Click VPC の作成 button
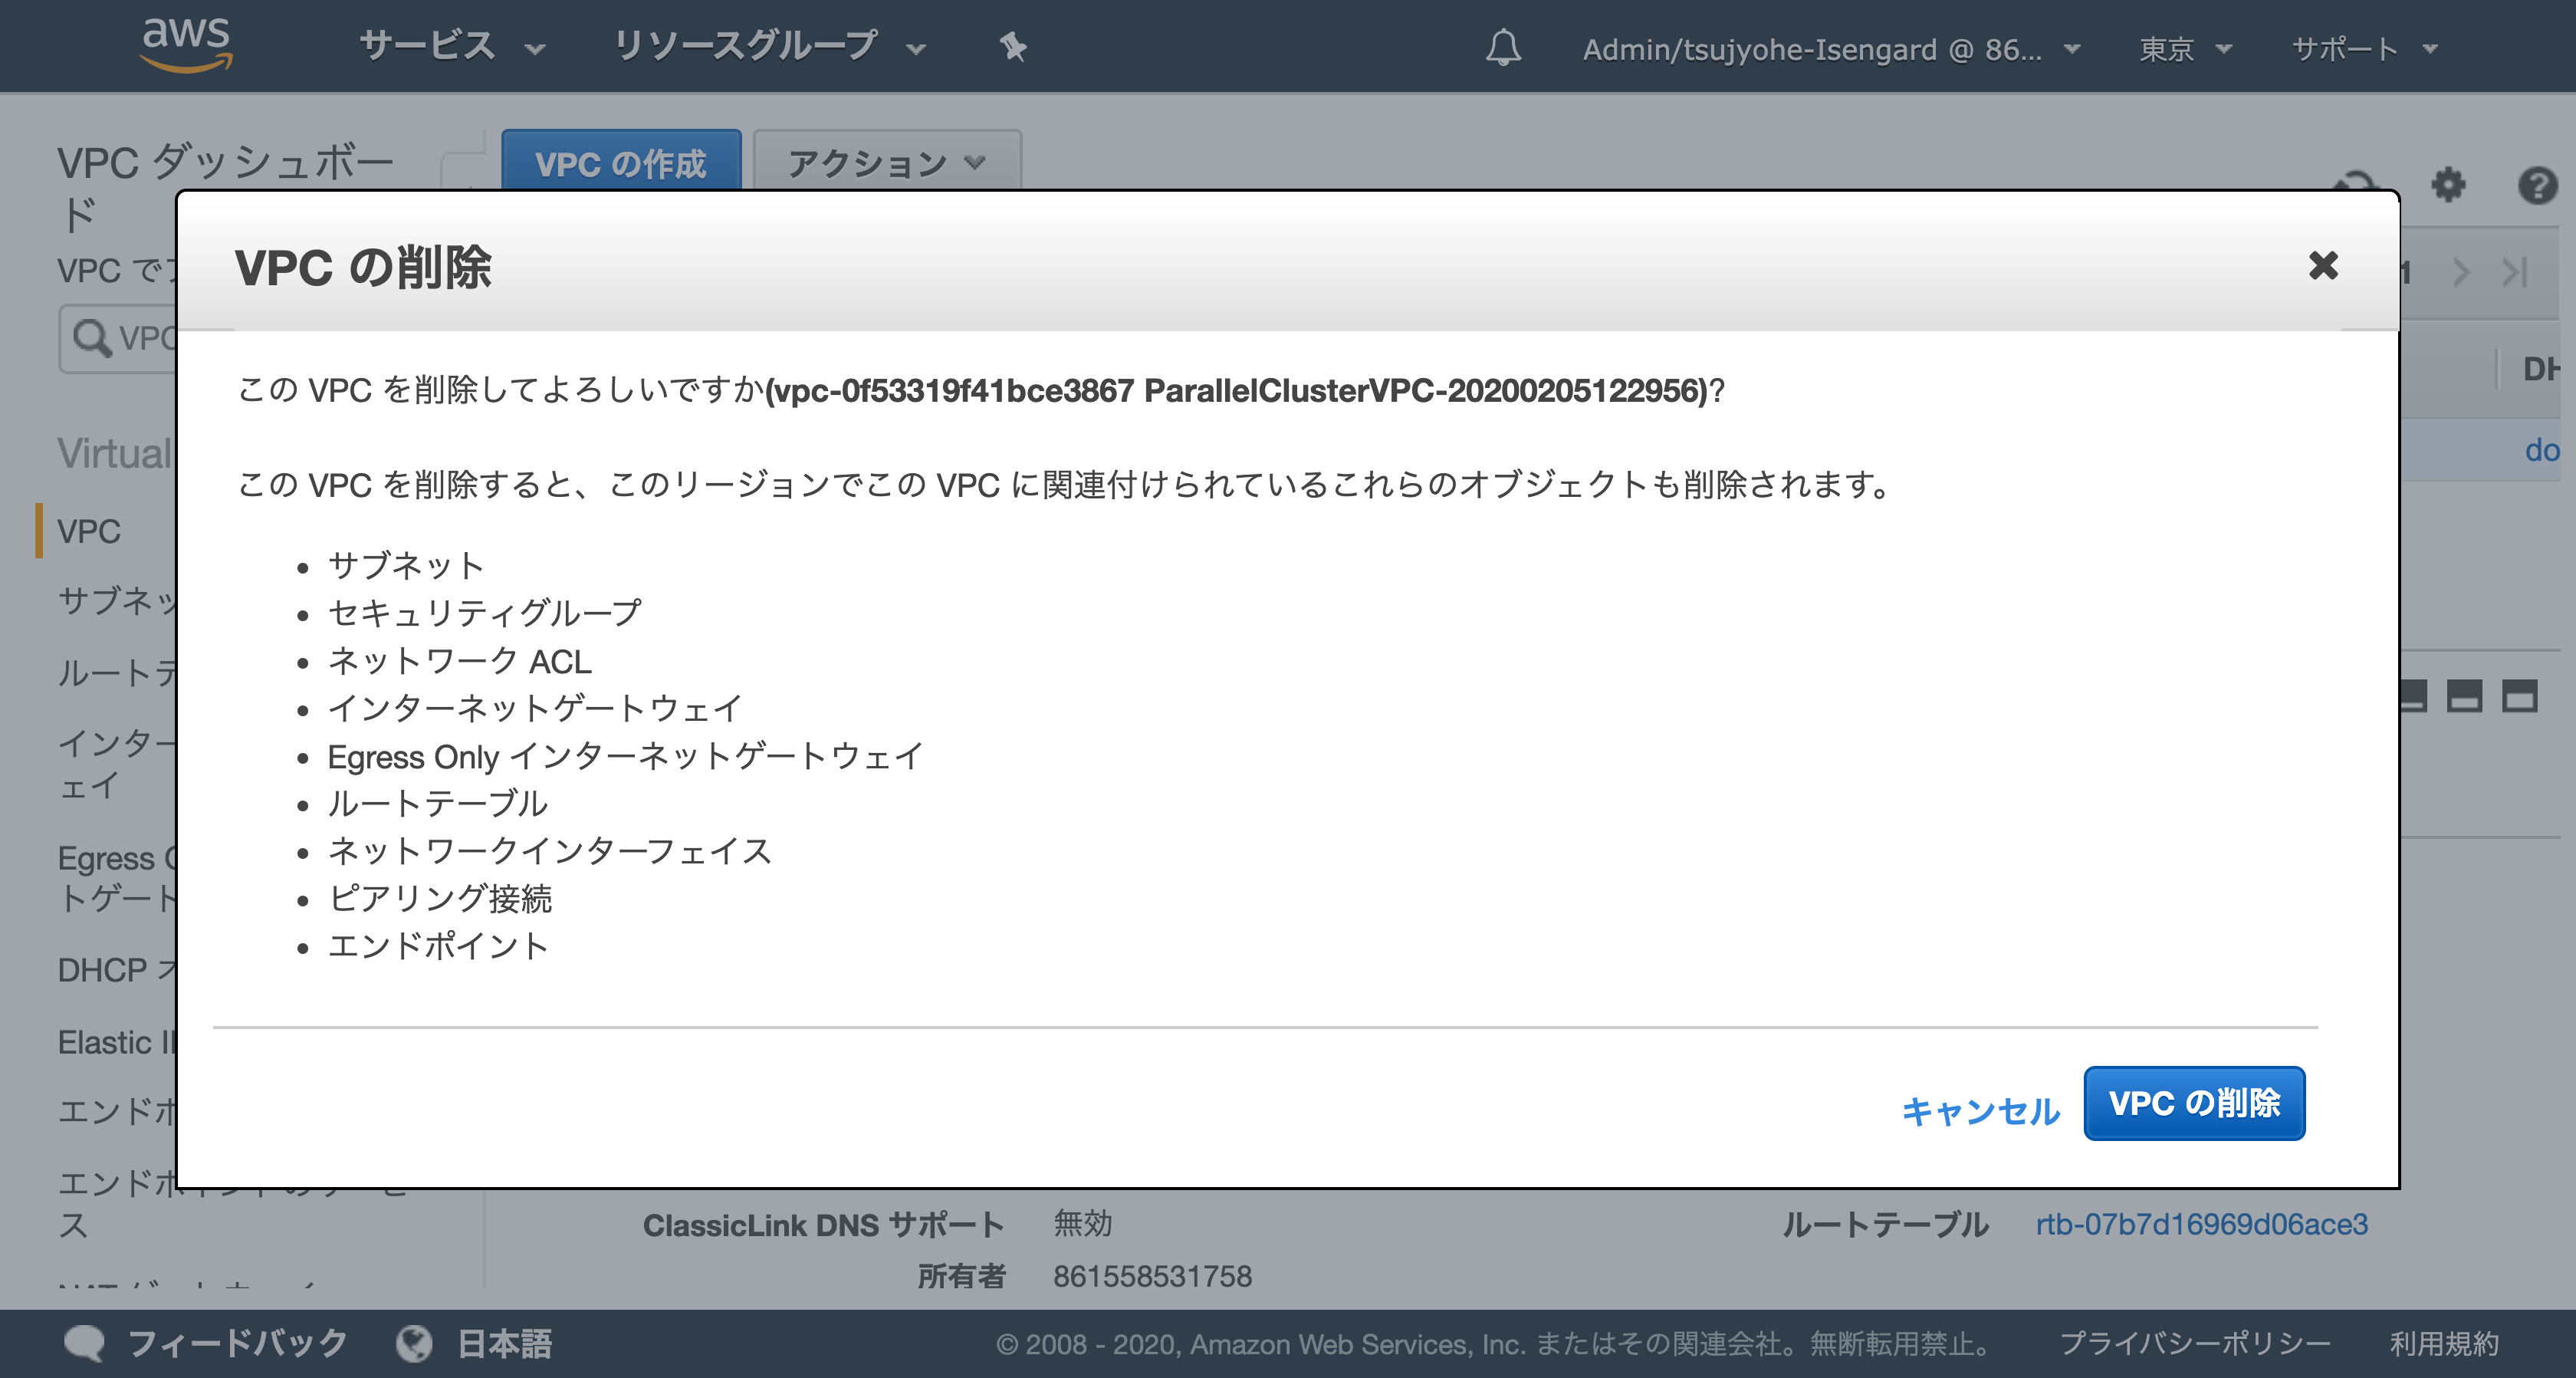2576x1378 pixels. [621, 162]
